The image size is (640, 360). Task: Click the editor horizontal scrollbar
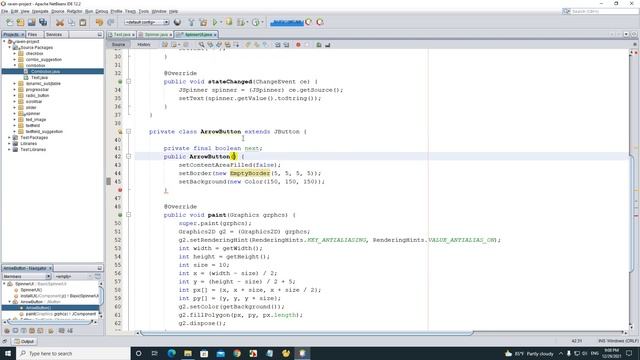coord(306,333)
